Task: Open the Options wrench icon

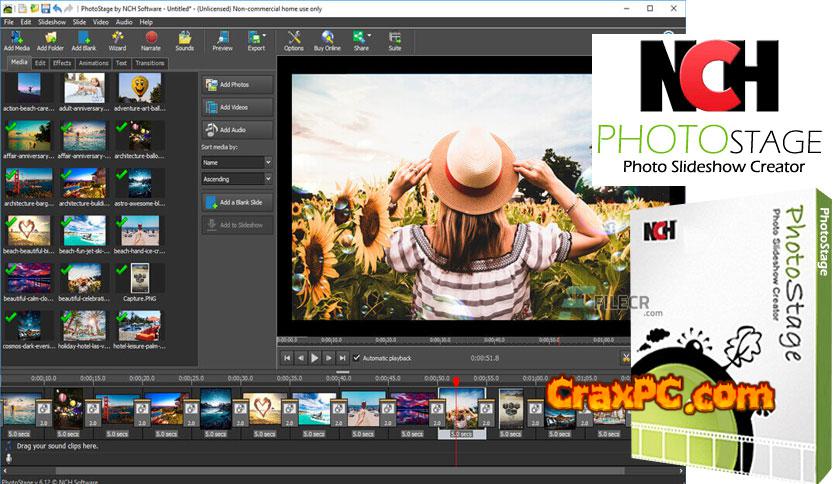Action: click(294, 38)
